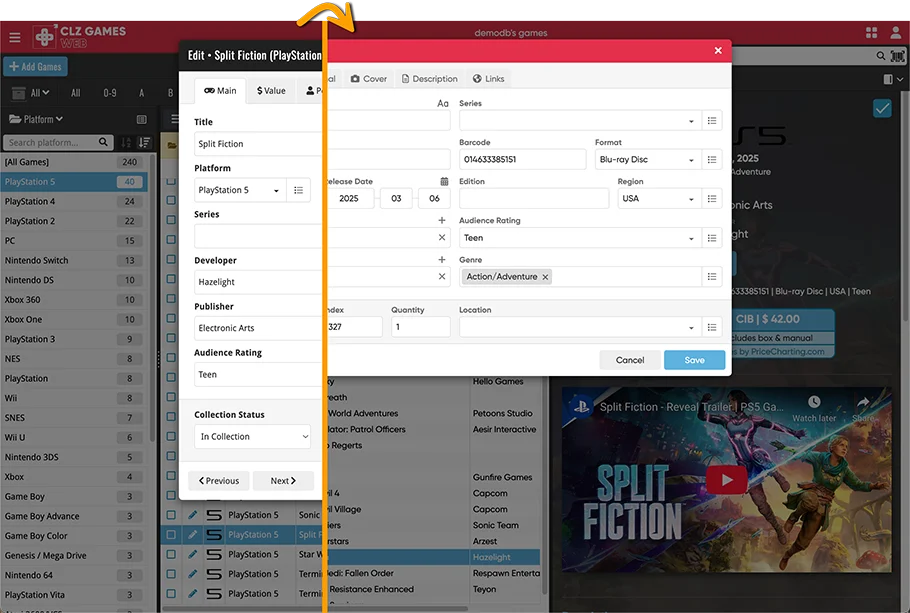This screenshot has height=613, width=910.
Task: Open the hamburger menu beside the CLZ Games logo
Action: 15,38
